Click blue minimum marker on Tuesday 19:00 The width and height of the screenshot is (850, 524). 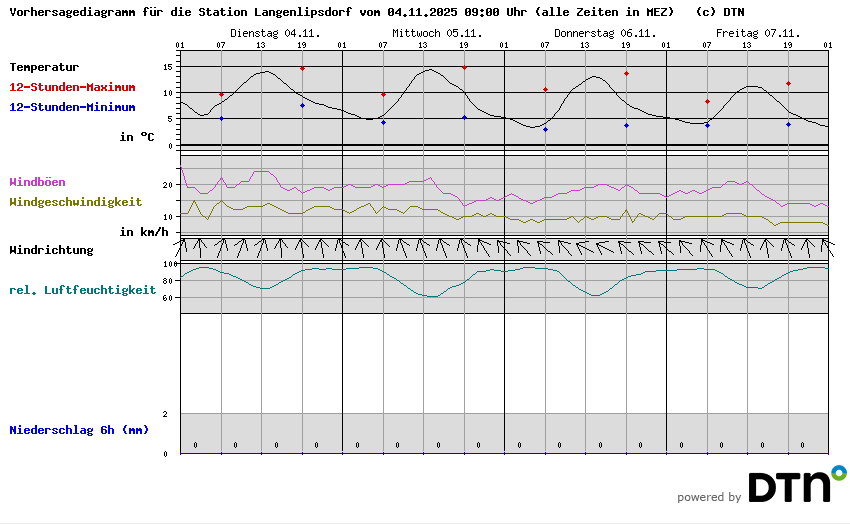pyautogui.click(x=302, y=105)
